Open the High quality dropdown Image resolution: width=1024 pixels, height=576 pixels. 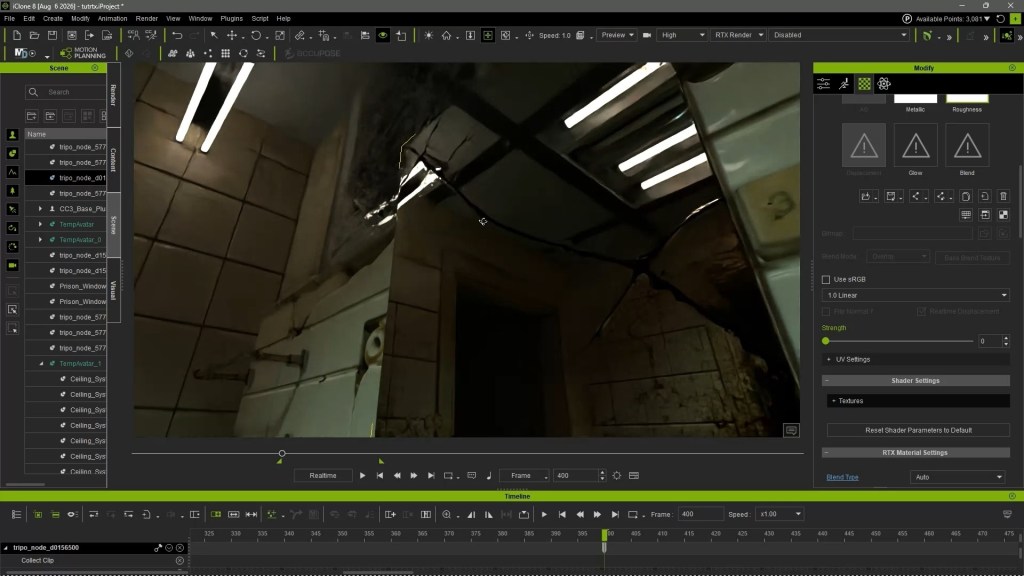pyautogui.click(x=682, y=35)
